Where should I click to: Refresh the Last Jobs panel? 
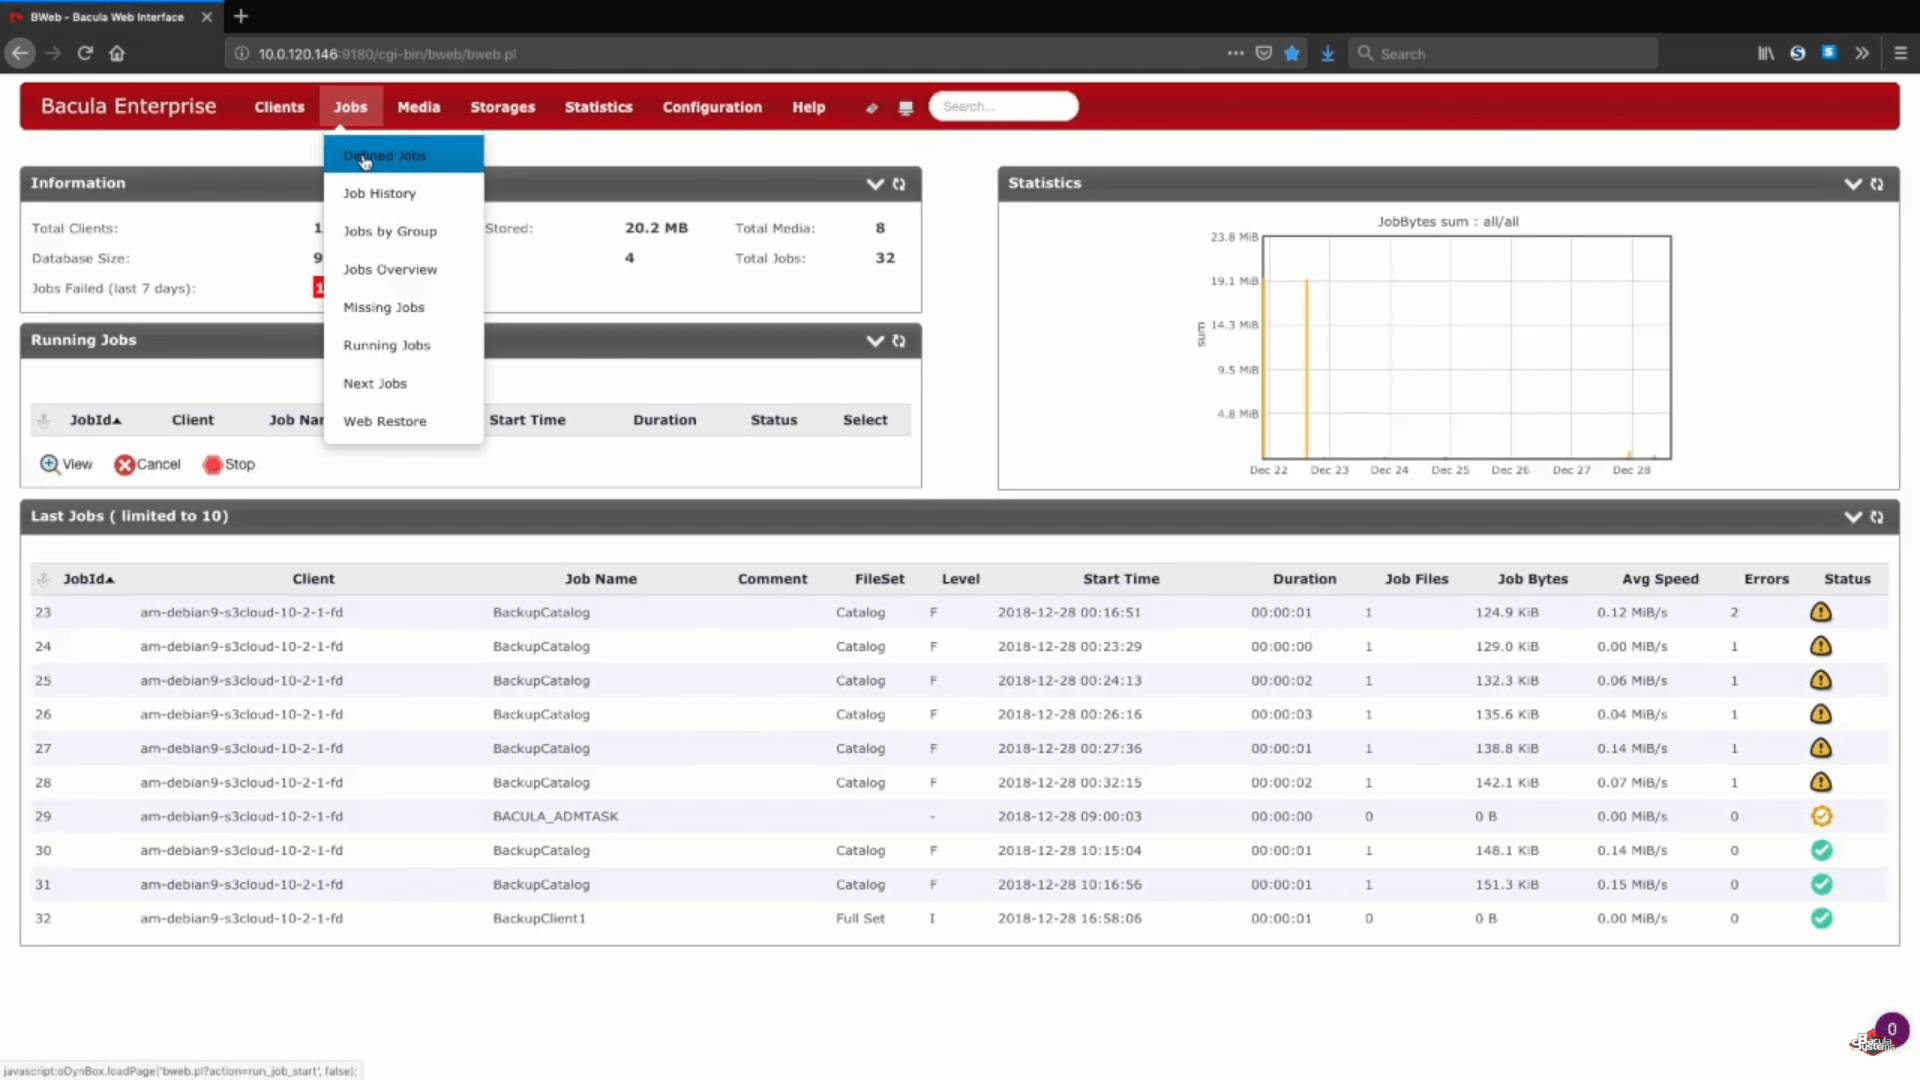pyautogui.click(x=1877, y=517)
